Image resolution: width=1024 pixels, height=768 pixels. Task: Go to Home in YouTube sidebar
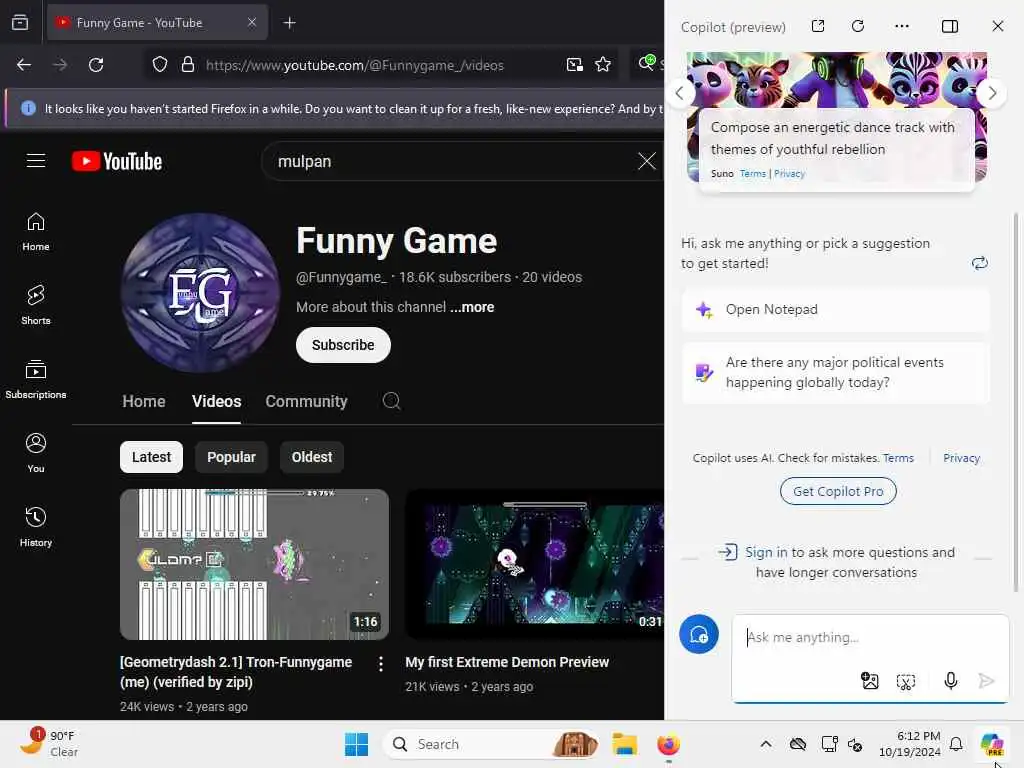[36, 232]
